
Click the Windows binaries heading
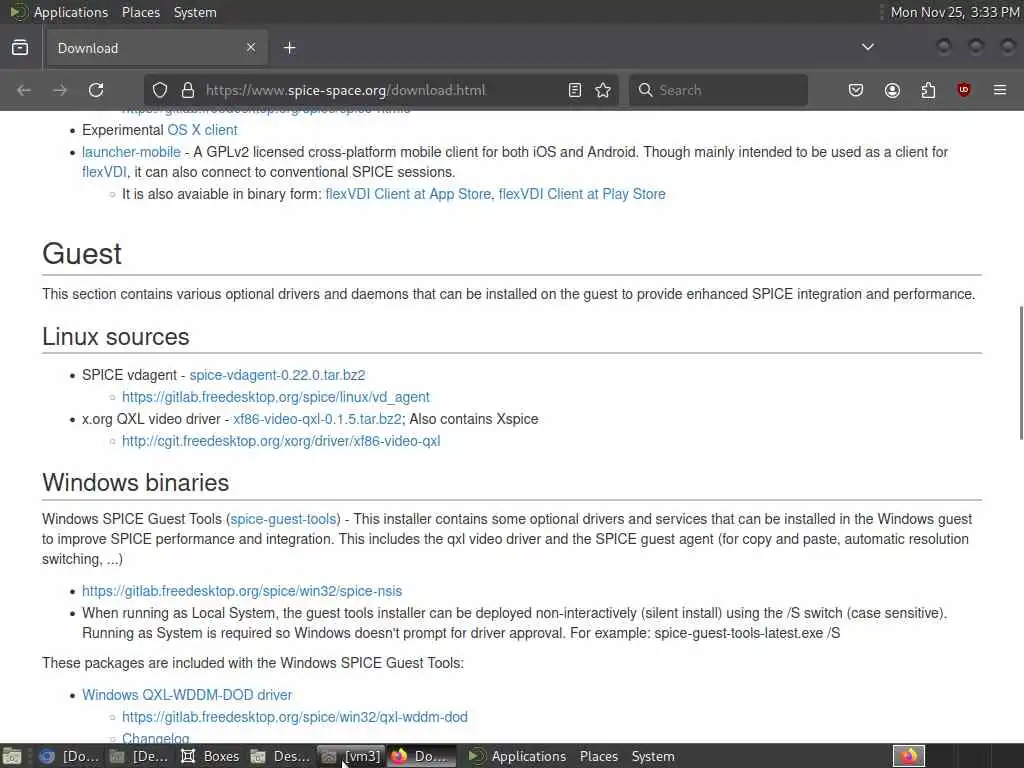click(135, 483)
